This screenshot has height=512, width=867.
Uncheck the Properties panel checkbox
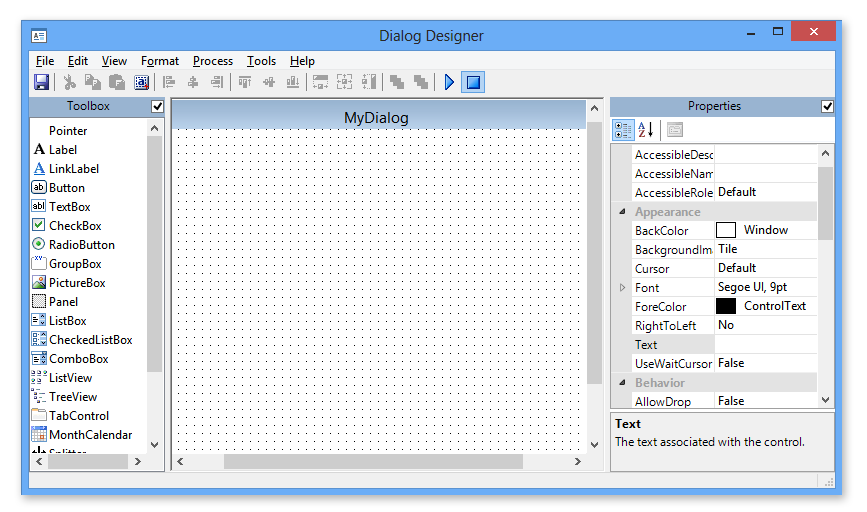click(827, 106)
